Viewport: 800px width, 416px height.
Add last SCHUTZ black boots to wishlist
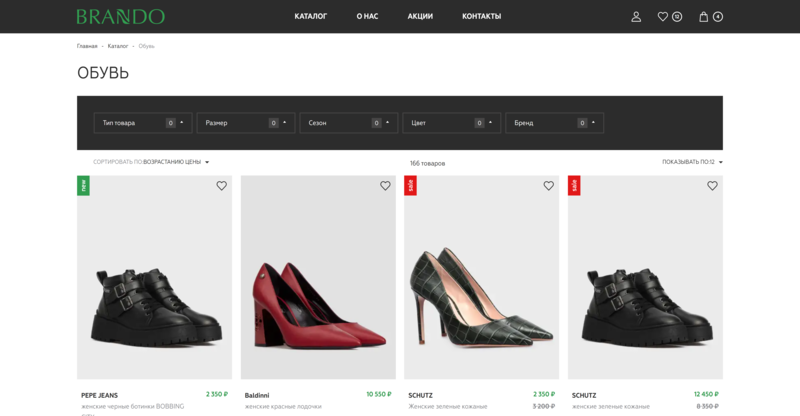click(x=712, y=186)
